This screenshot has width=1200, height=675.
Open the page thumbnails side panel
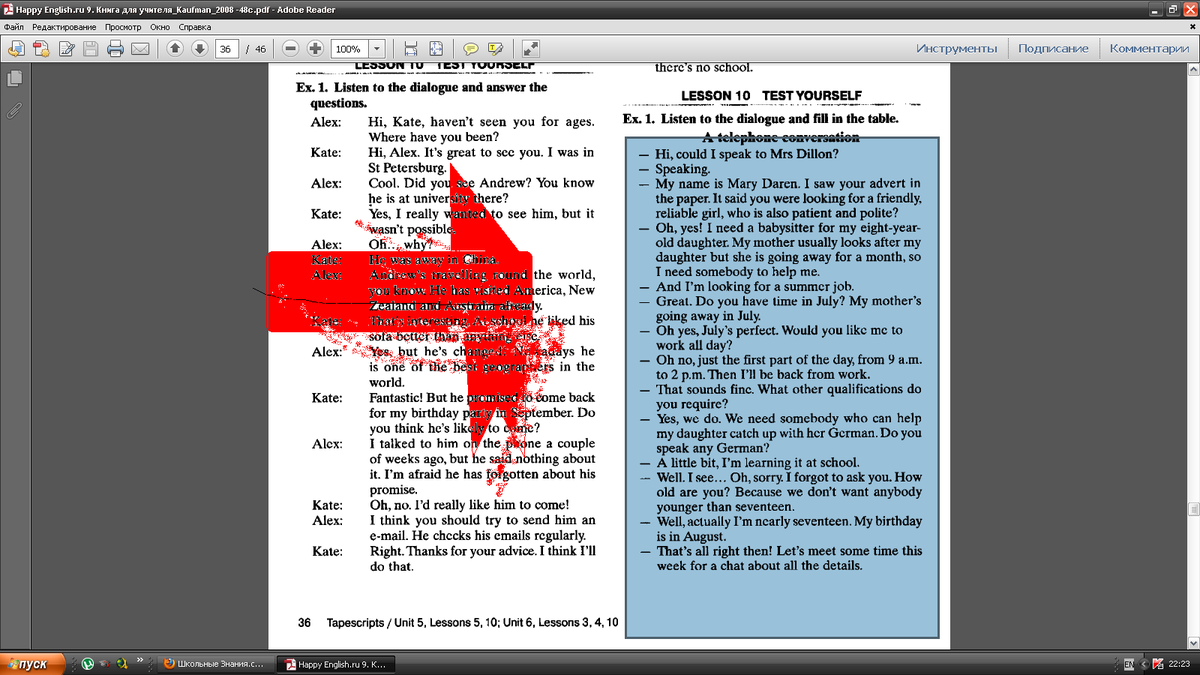pyautogui.click(x=14, y=79)
